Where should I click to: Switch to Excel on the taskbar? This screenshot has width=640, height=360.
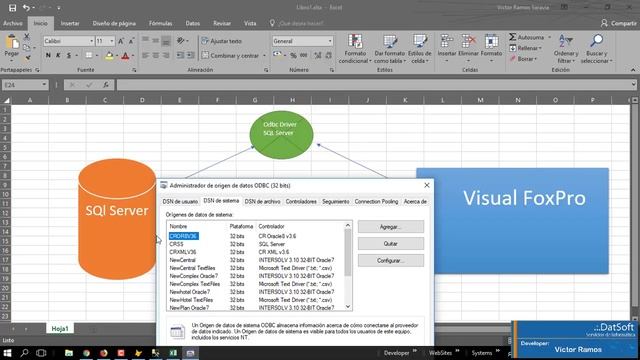pos(173,353)
